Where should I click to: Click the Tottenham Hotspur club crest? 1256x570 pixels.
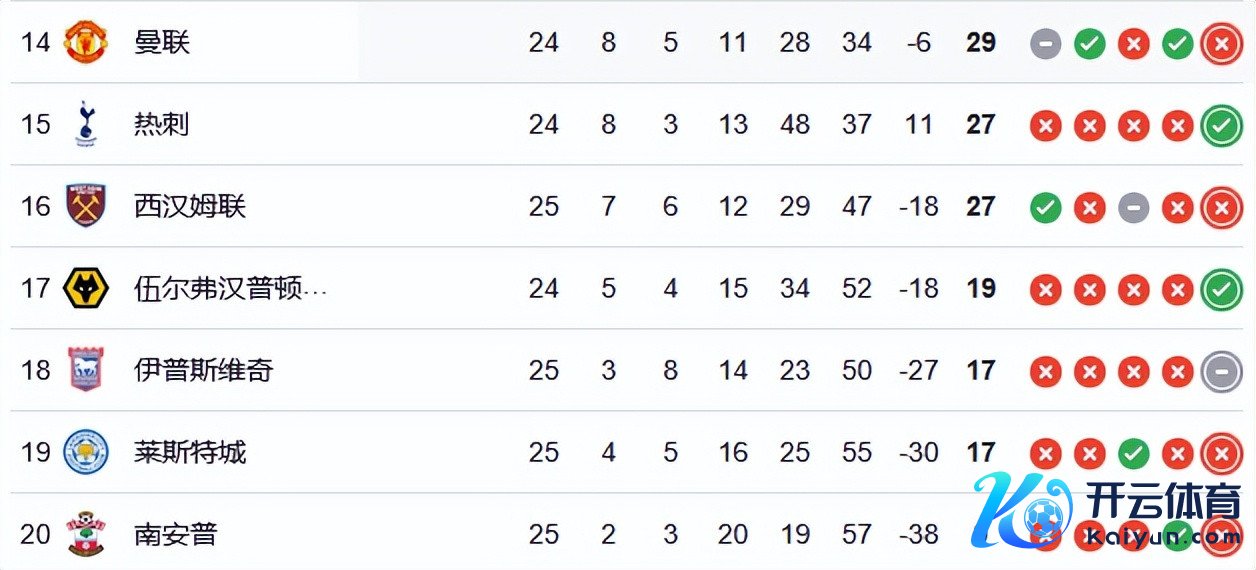85,125
